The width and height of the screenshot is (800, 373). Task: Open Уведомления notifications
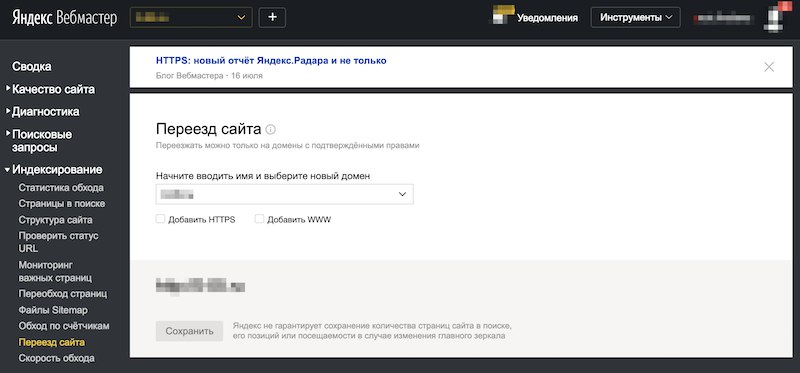pyautogui.click(x=547, y=18)
